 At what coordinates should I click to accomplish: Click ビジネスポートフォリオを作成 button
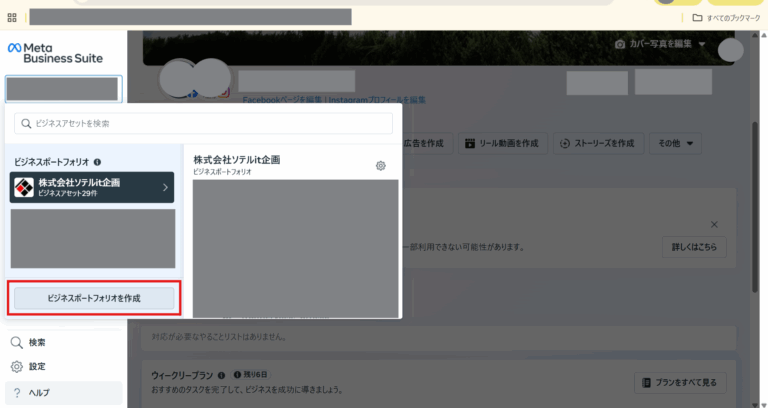(x=94, y=298)
